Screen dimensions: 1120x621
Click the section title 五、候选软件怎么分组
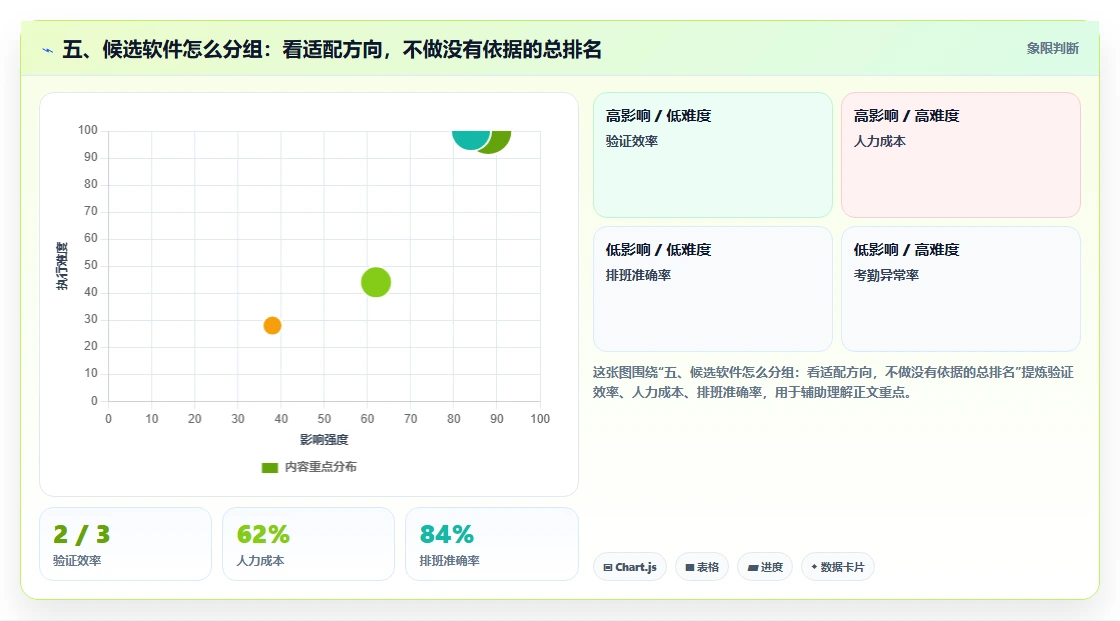332,50
